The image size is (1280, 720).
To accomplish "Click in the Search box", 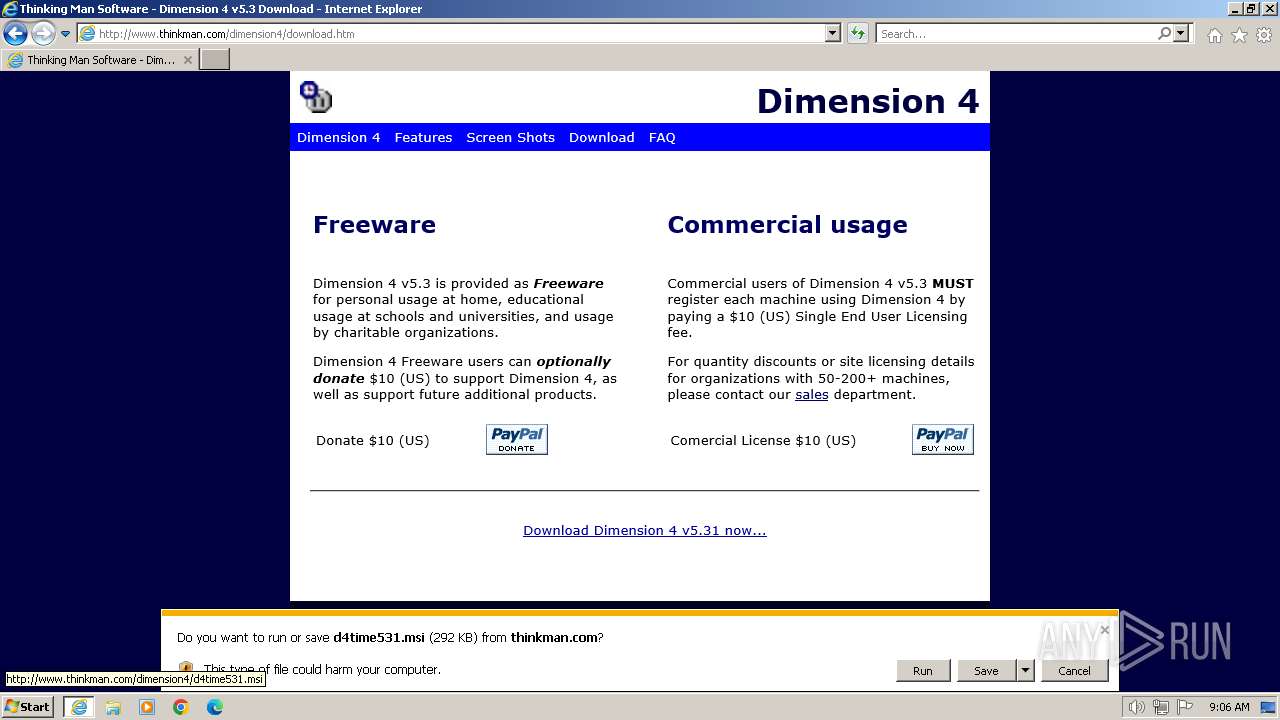I will click(x=1015, y=33).
